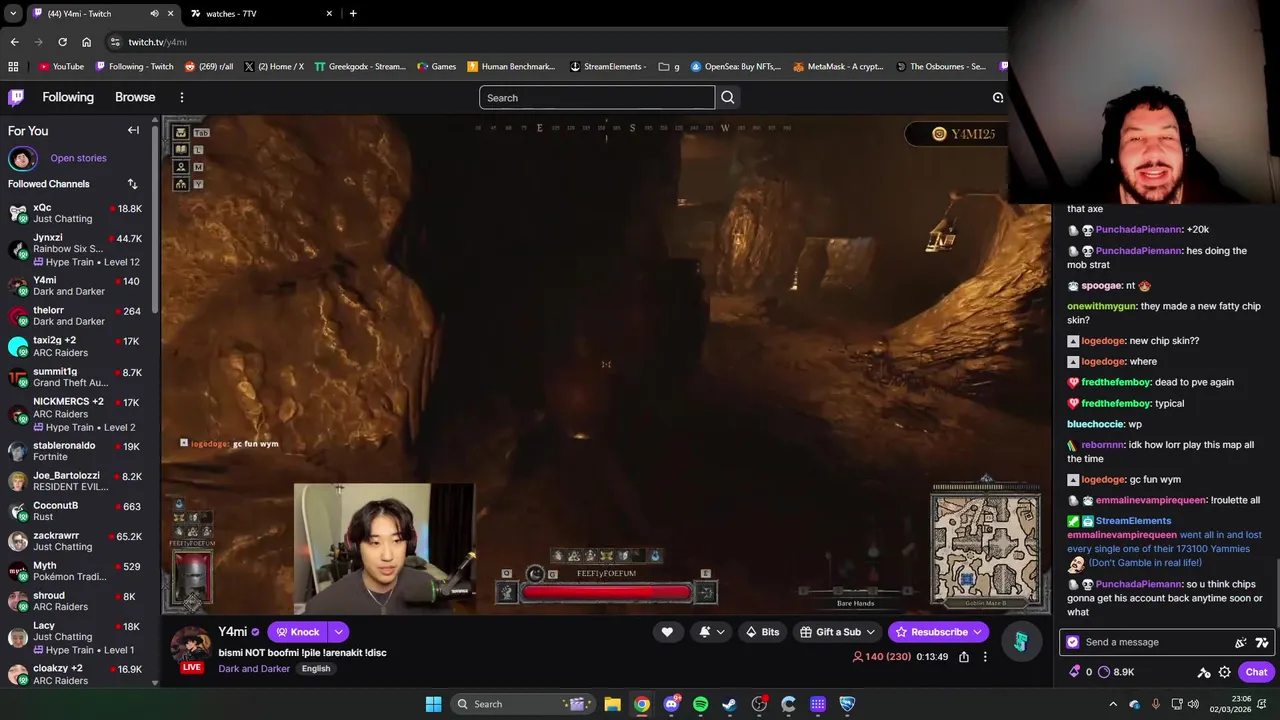Image resolution: width=1280 pixels, height=720 pixels.
Task: Click the Chrome home button
Action: coord(86,42)
